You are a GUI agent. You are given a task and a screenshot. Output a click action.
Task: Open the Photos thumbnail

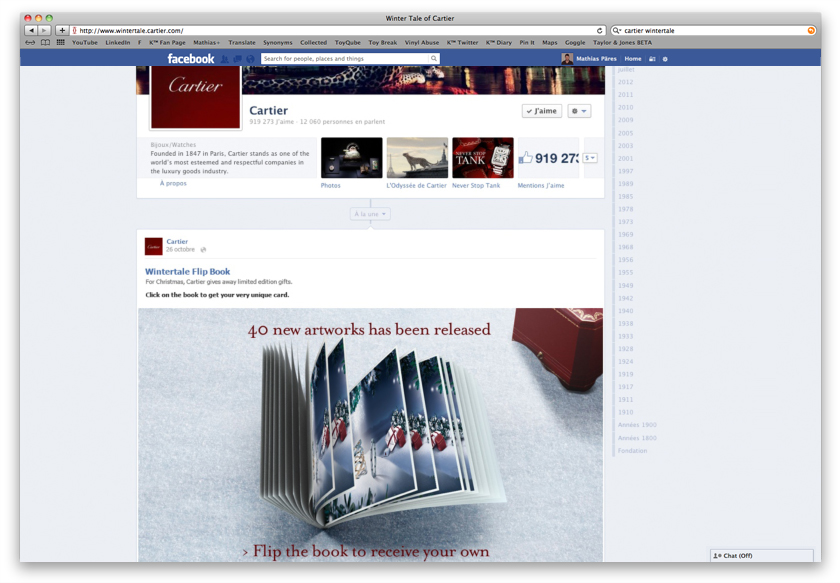tap(351, 158)
